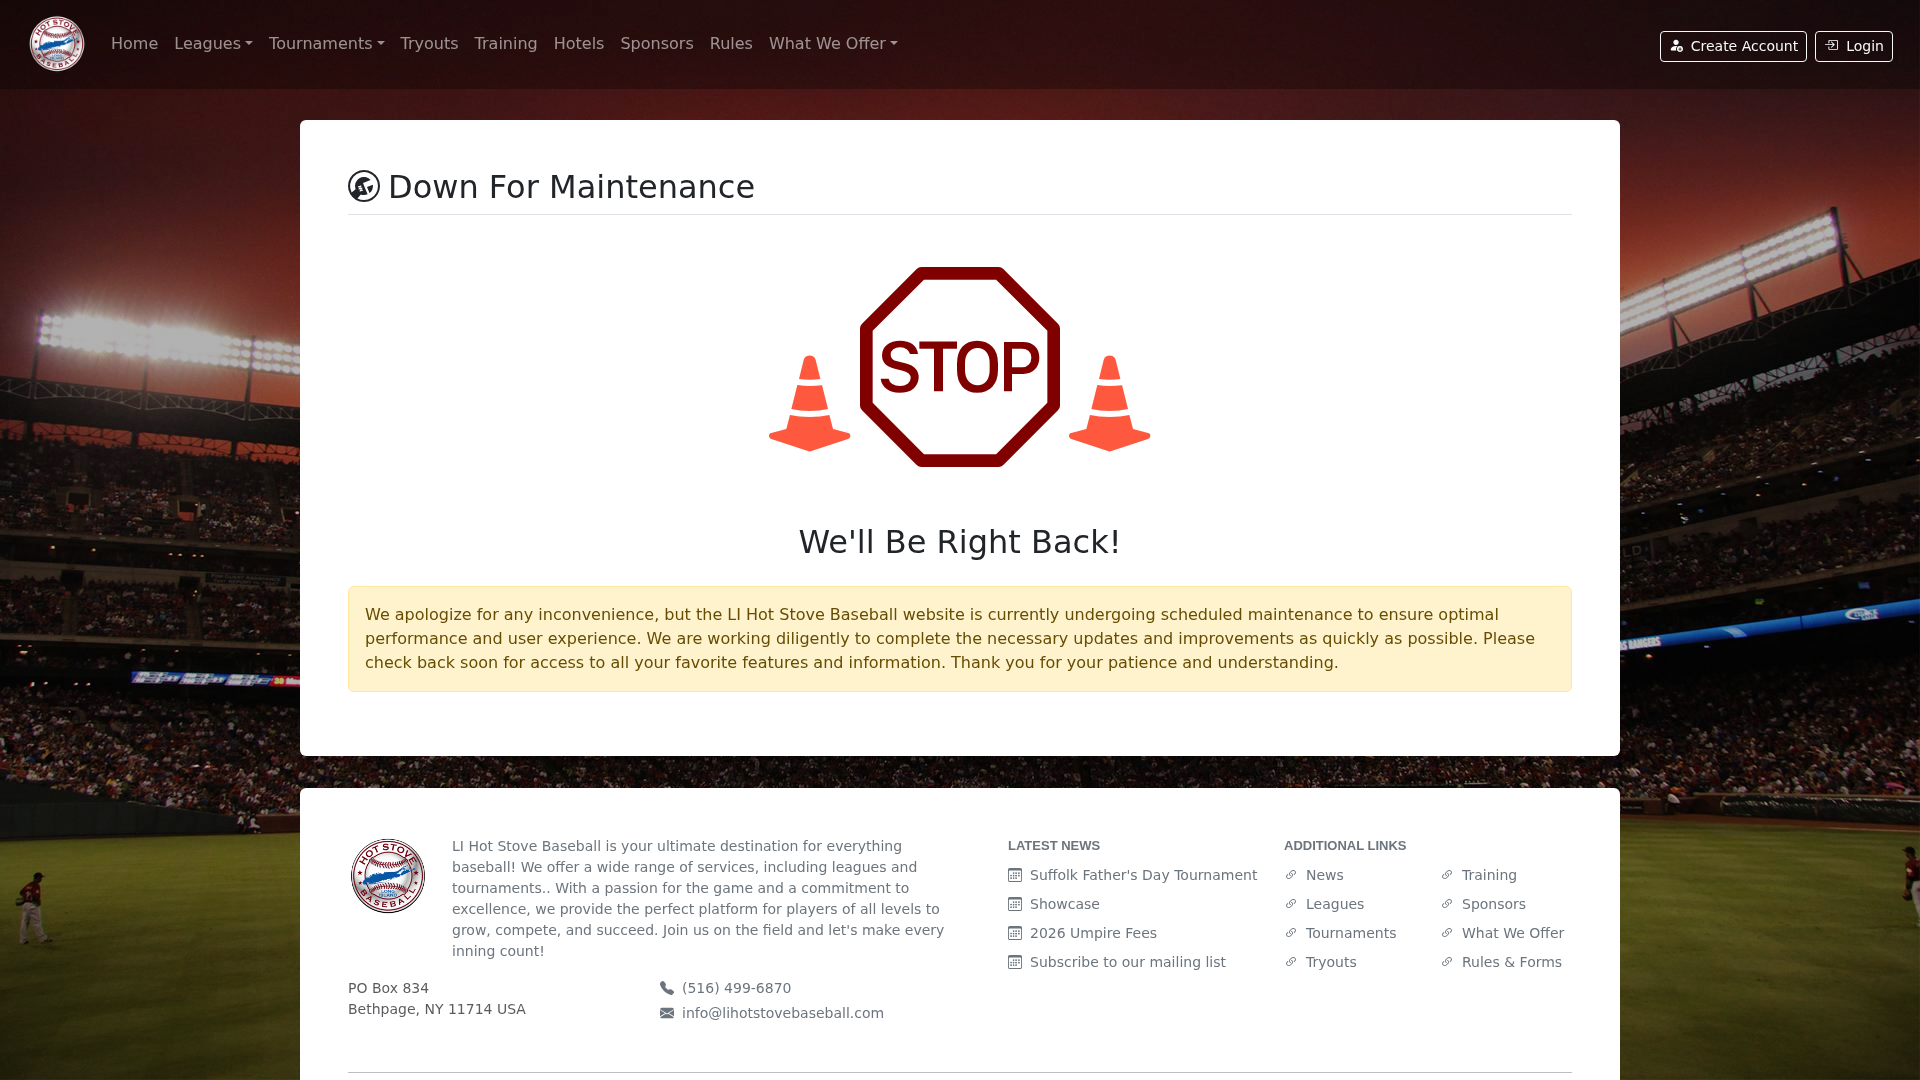Click the news icon beside Showcase
1920x1080 pixels.
tap(1015, 904)
